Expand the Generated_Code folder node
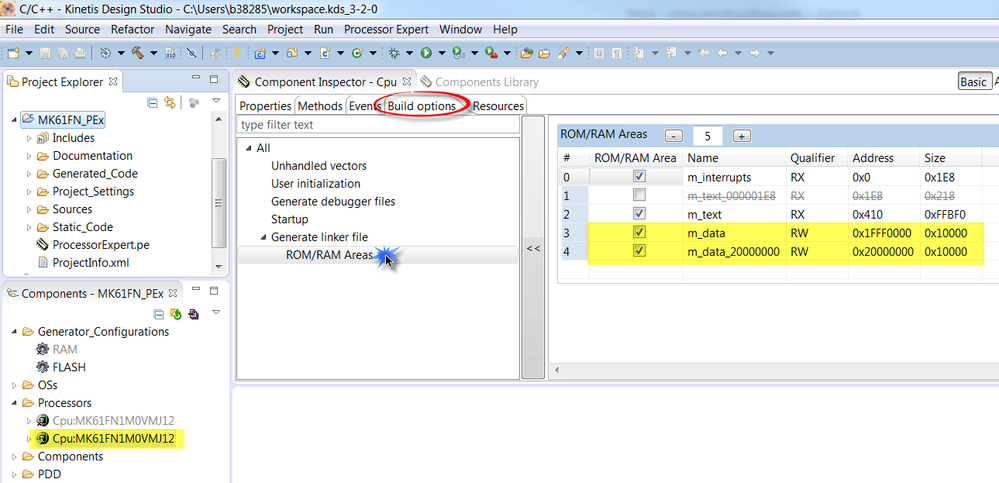Screen dimensions: 999x483 coord(29,173)
